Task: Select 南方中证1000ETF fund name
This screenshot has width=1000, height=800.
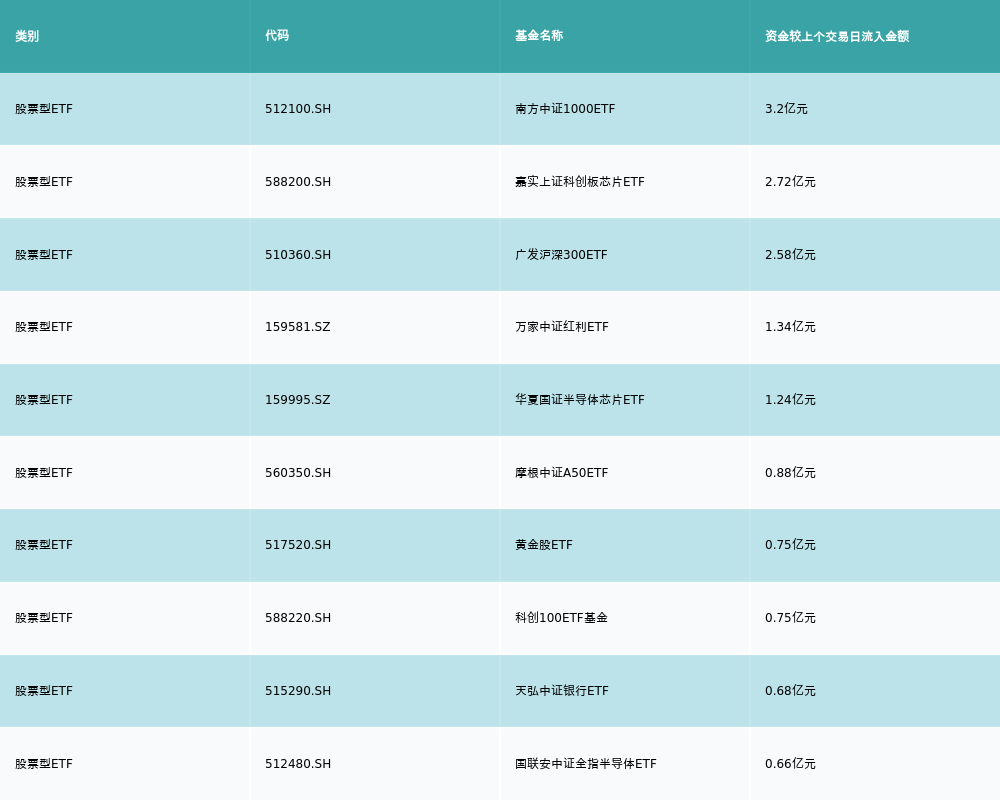Action: click(x=565, y=109)
